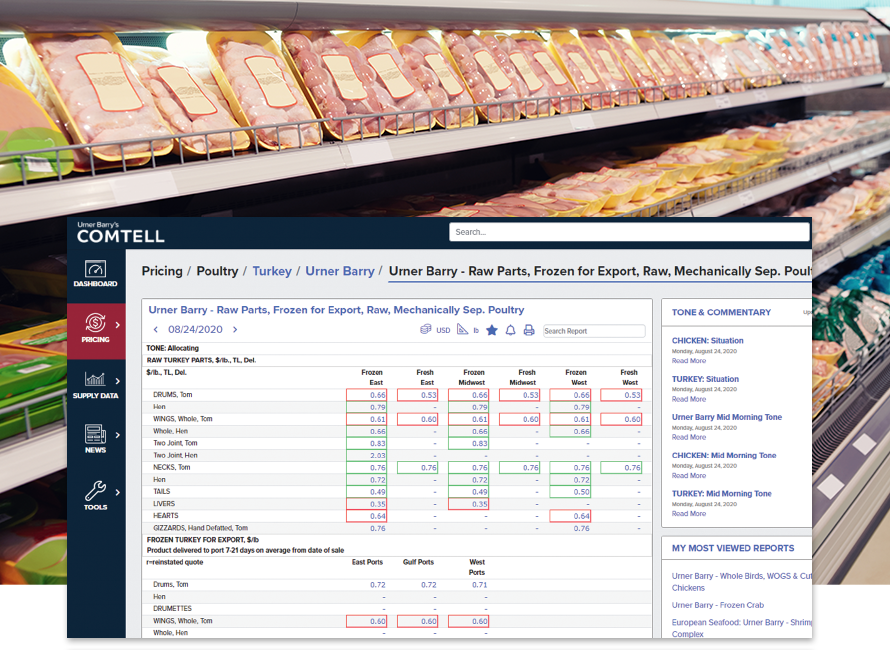Click the bell alert icon

point(510,330)
